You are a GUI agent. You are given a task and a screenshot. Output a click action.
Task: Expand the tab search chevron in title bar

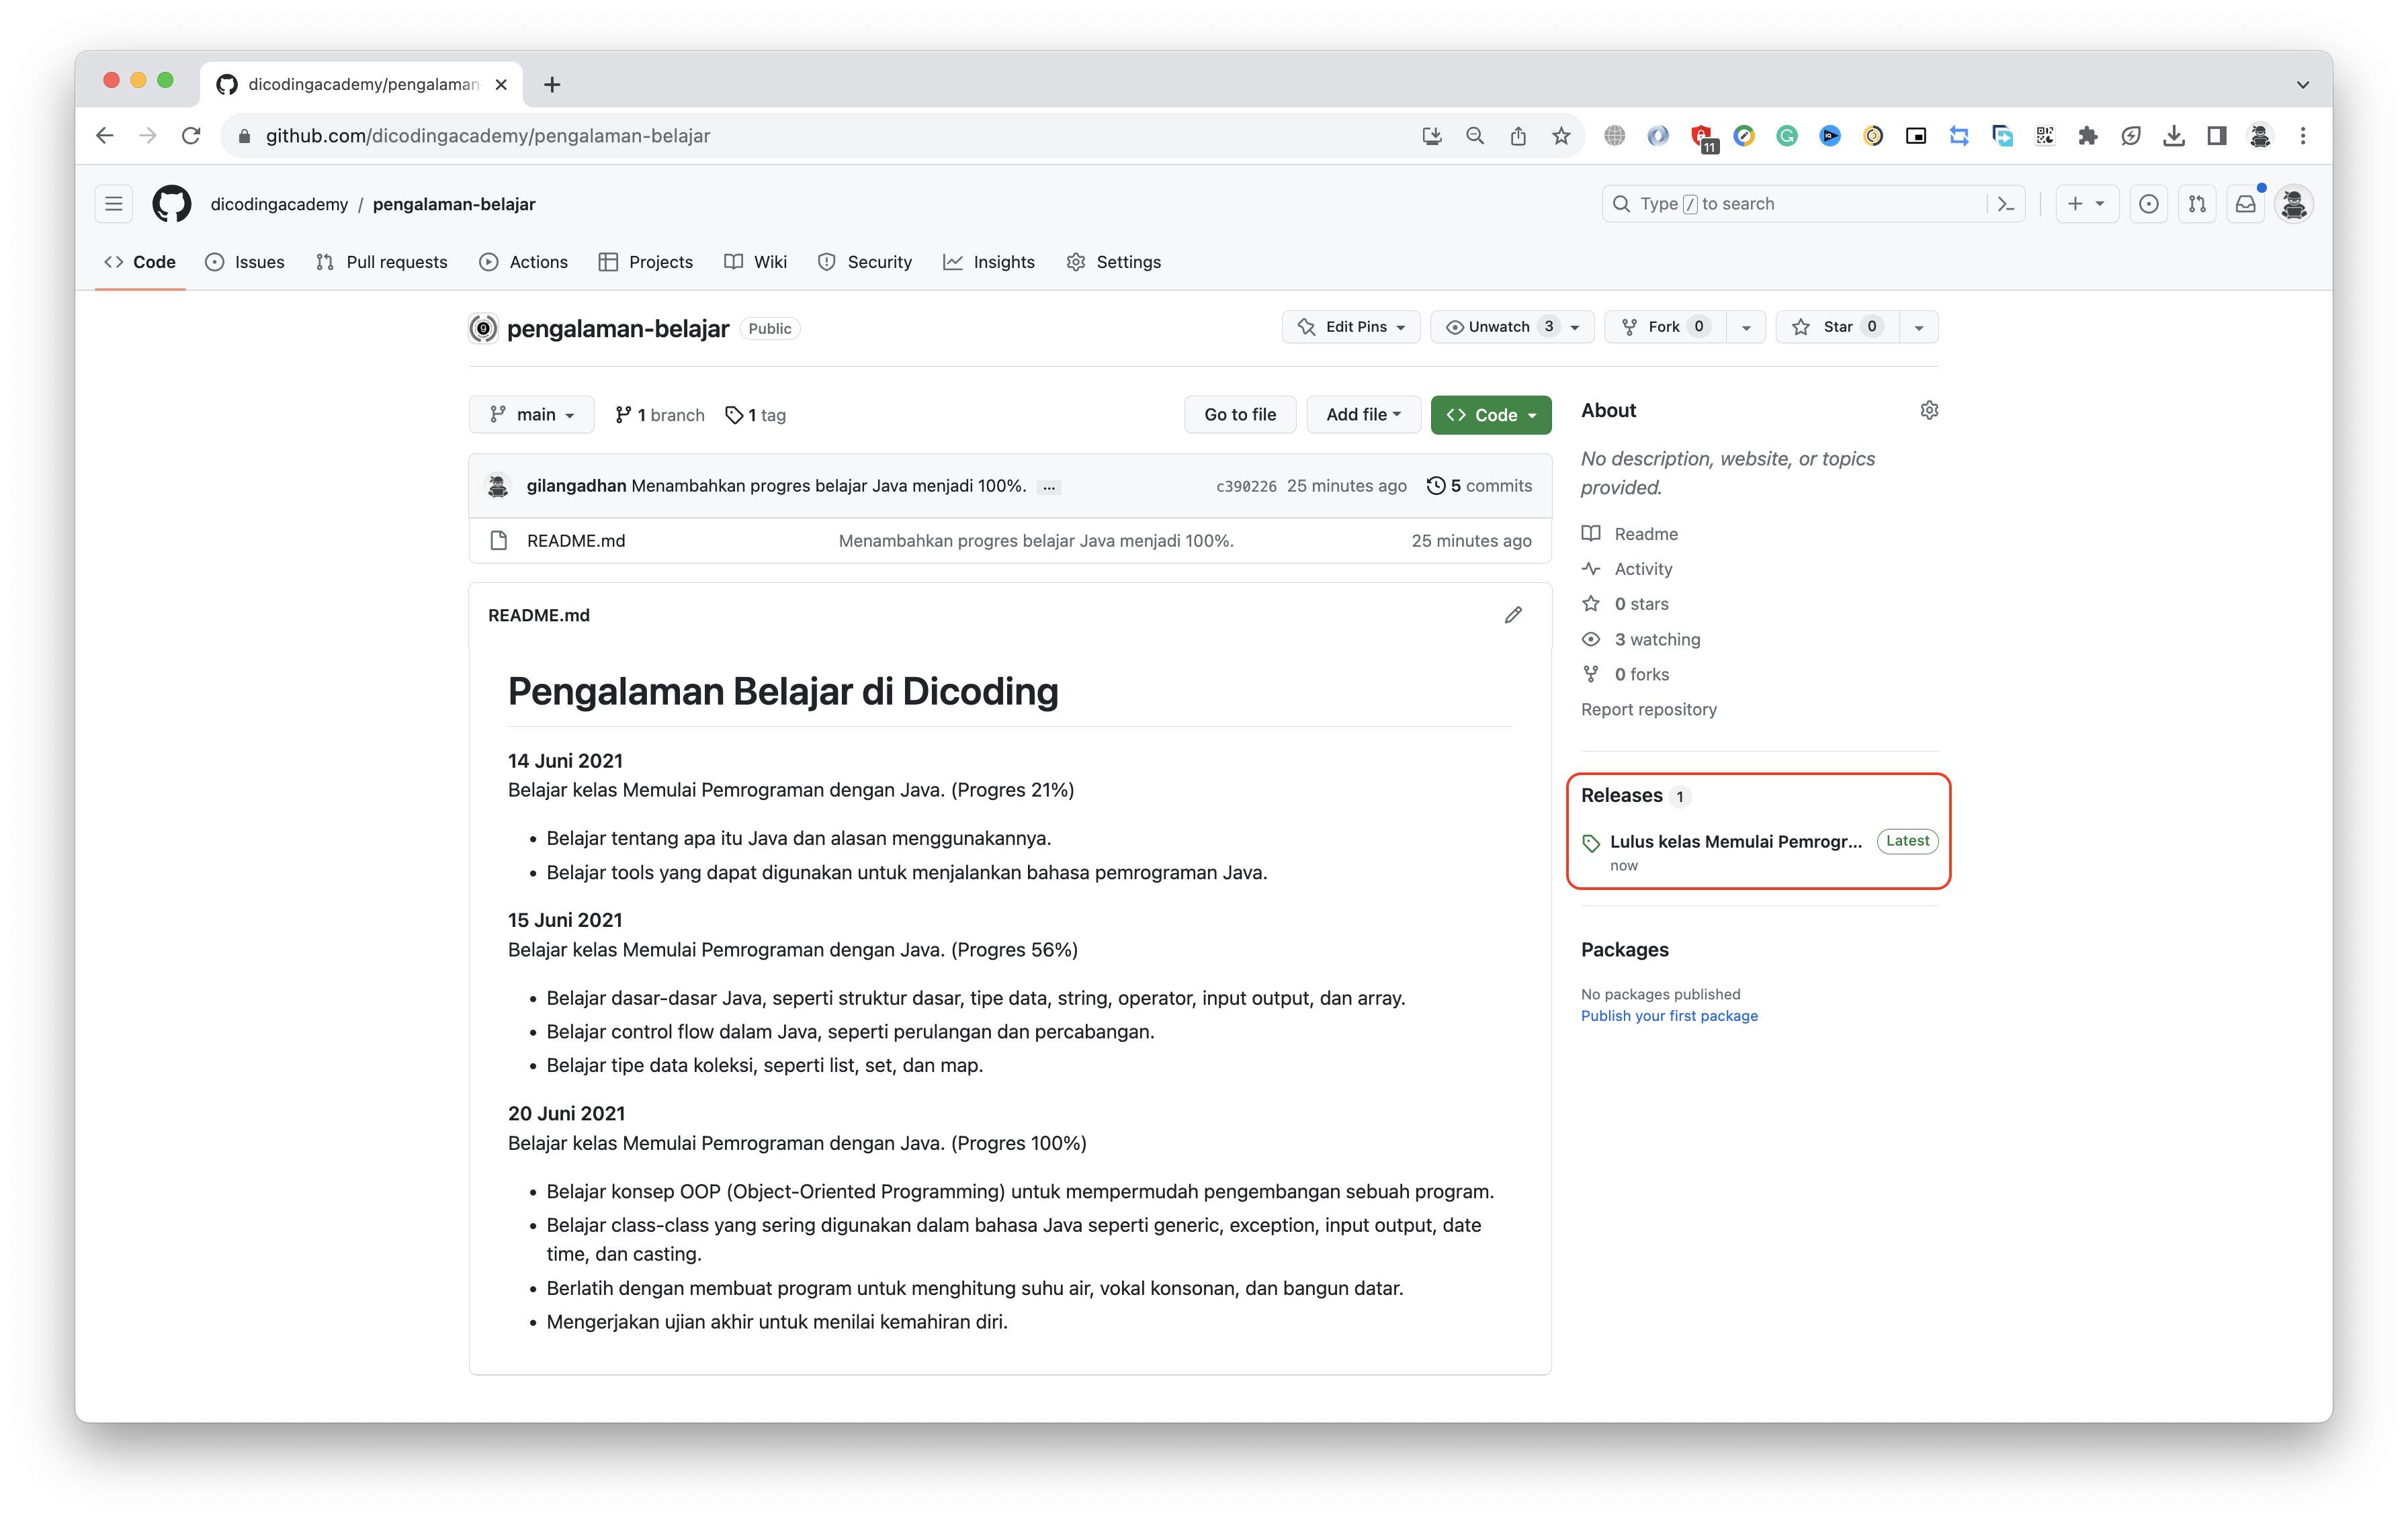click(2302, 85)
